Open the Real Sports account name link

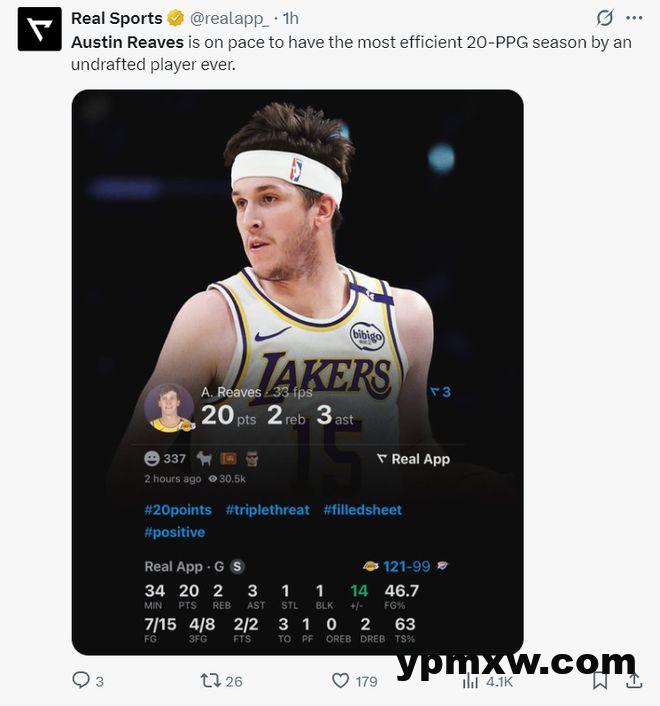tap(117, 18)
